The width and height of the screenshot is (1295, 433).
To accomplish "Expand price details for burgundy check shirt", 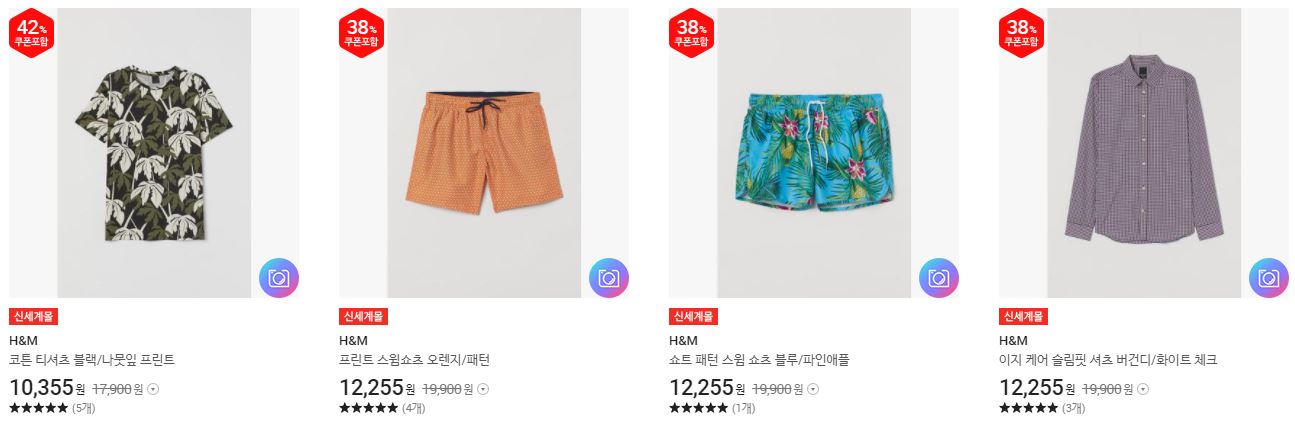I will [1142, 389].
